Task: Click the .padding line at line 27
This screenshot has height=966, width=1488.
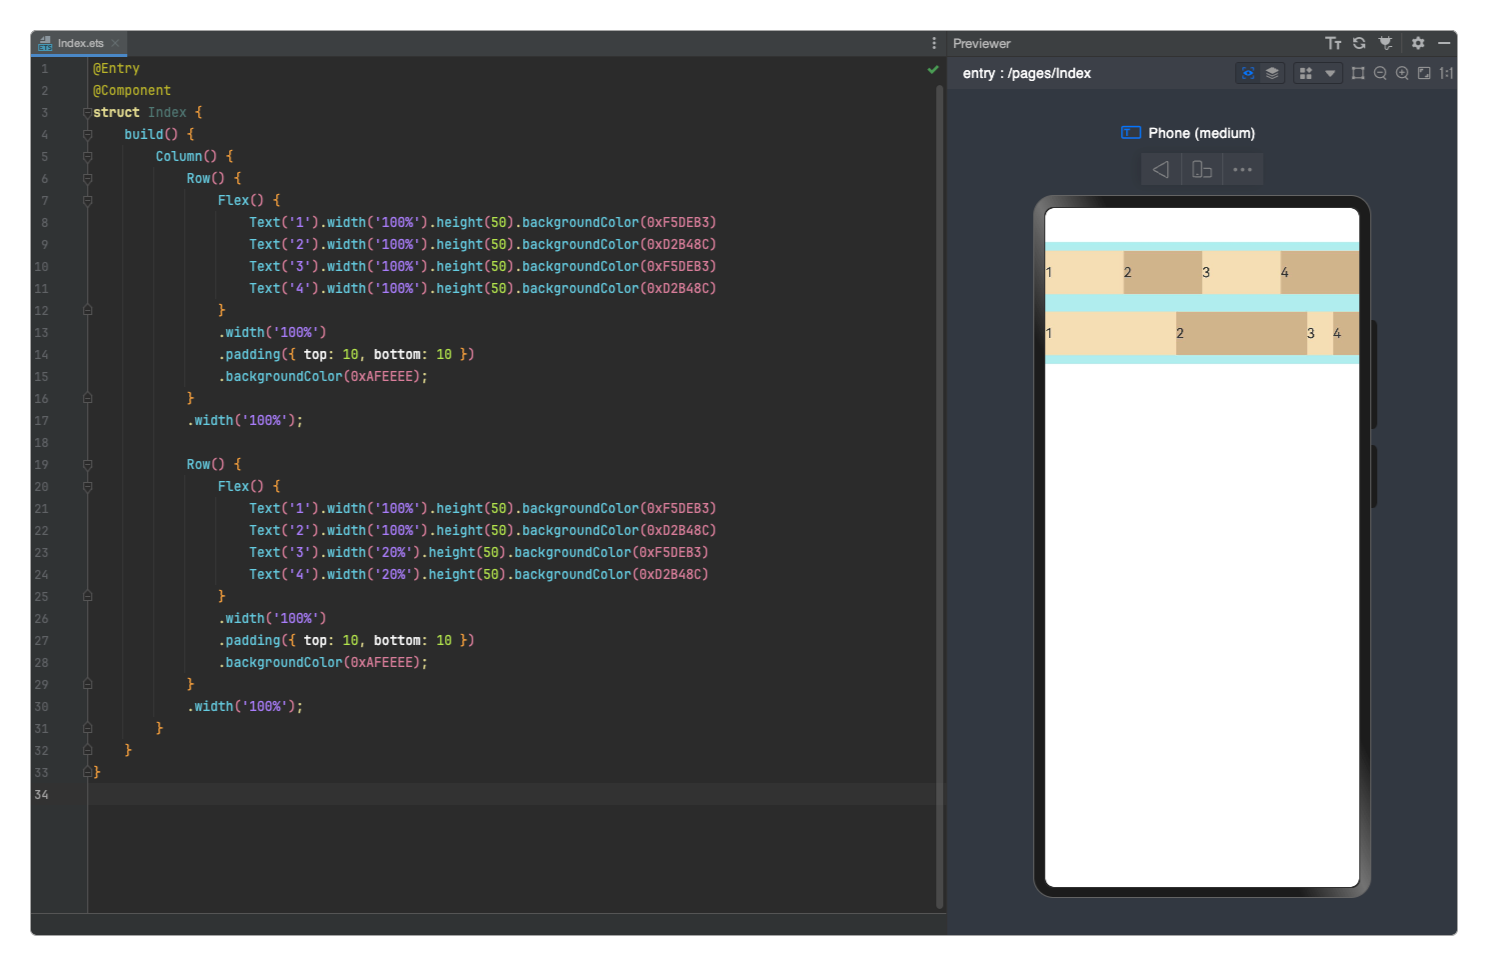Action: (346, 640)
